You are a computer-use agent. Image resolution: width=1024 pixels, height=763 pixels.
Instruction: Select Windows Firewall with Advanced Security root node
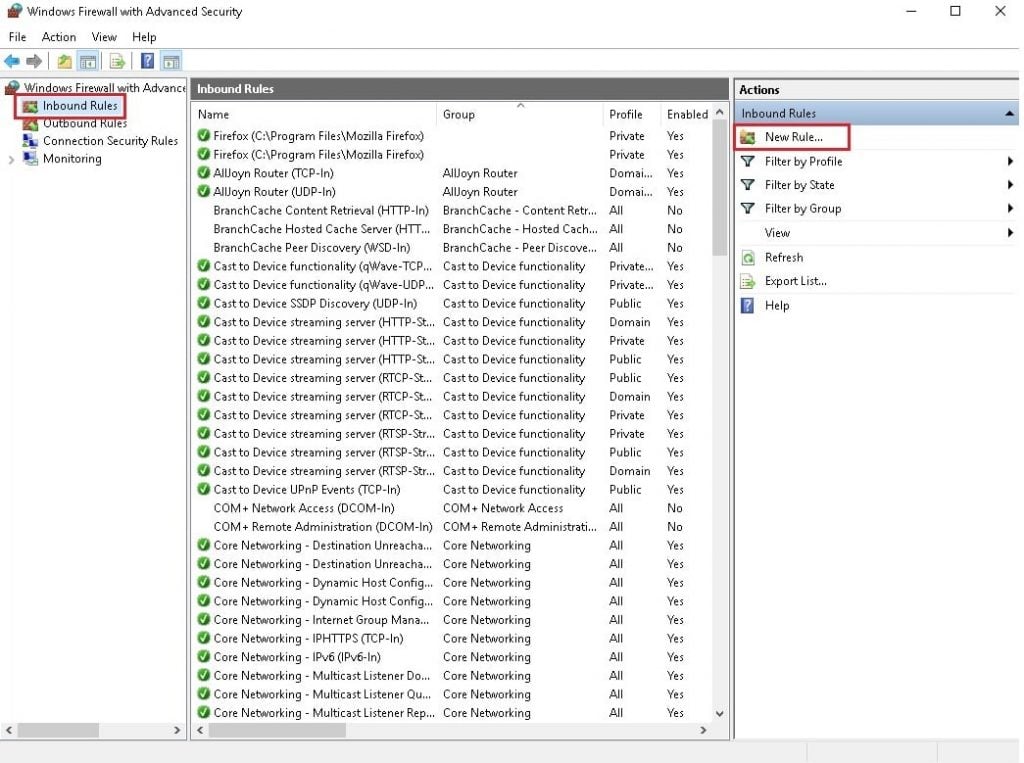click(105, 88)
